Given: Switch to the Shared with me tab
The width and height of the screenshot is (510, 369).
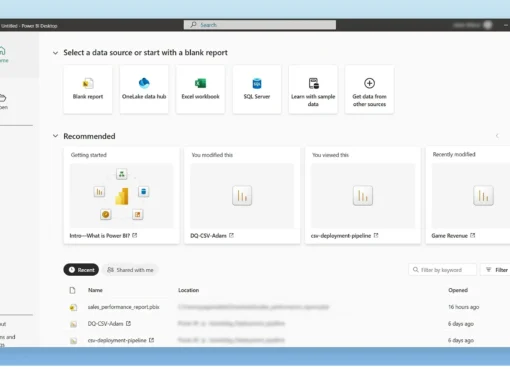Looking at the screenshot, I should (x=130, y=270).
